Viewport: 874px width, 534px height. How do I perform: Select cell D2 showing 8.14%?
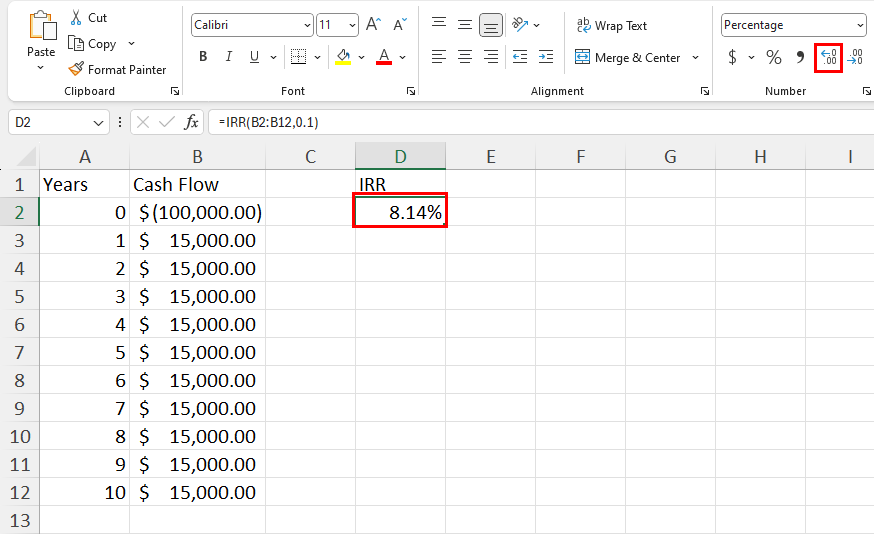tap(400, 212)
